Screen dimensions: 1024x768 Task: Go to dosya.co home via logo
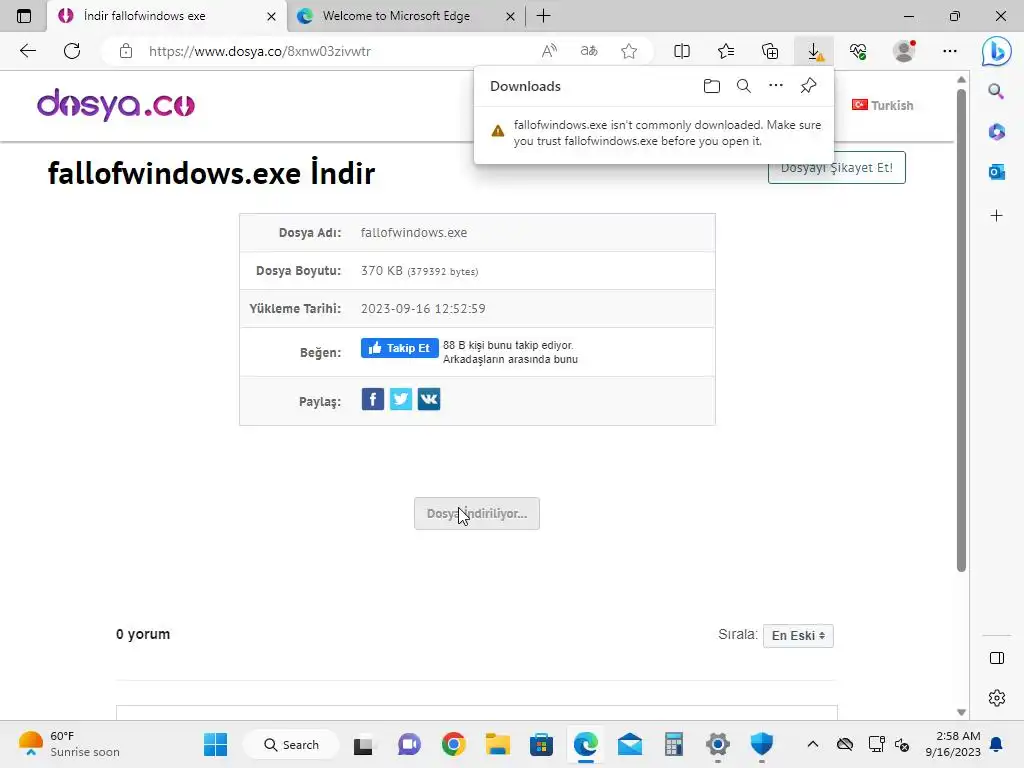click(x=116, y=104)
